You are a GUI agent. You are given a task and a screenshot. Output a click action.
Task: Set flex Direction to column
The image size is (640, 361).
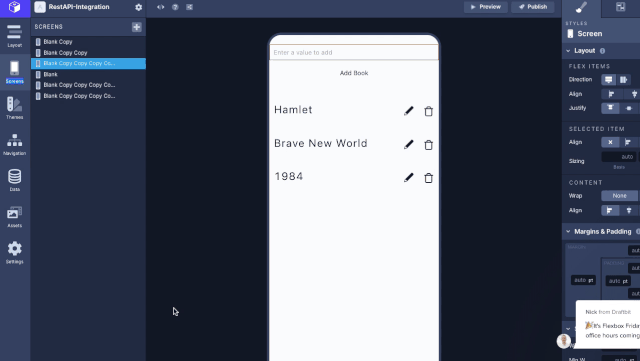(609, 80)
